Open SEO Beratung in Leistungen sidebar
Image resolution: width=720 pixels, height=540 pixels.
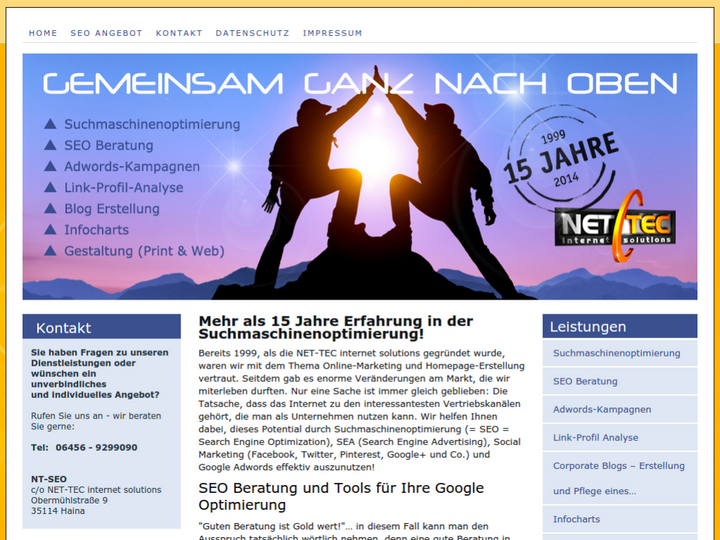pos(585,381)
